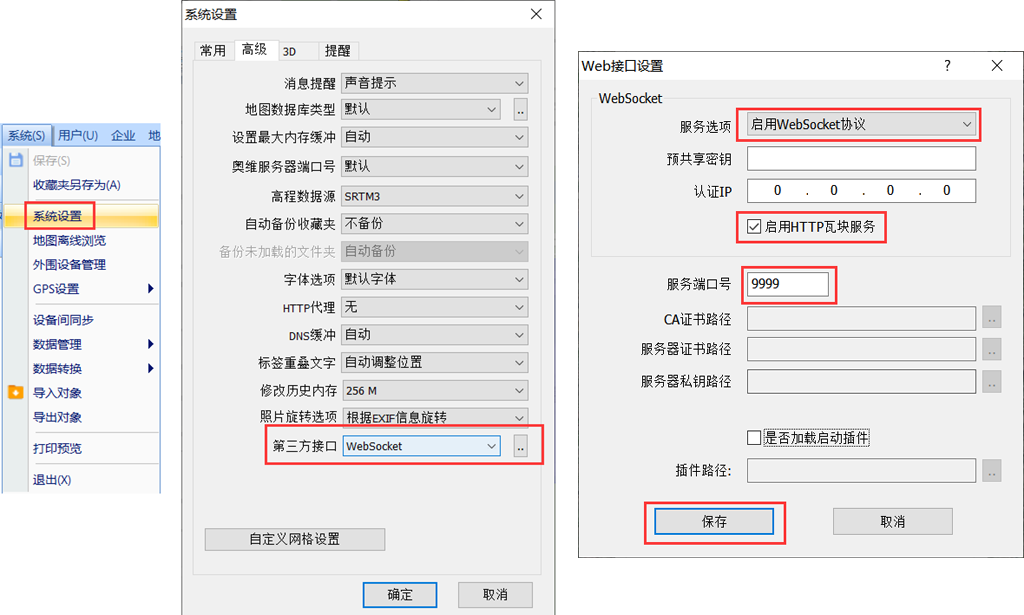Click the 自定义网格设置 button
The width and height of the screenshot is (1024, 615).
tap(295, 539)
